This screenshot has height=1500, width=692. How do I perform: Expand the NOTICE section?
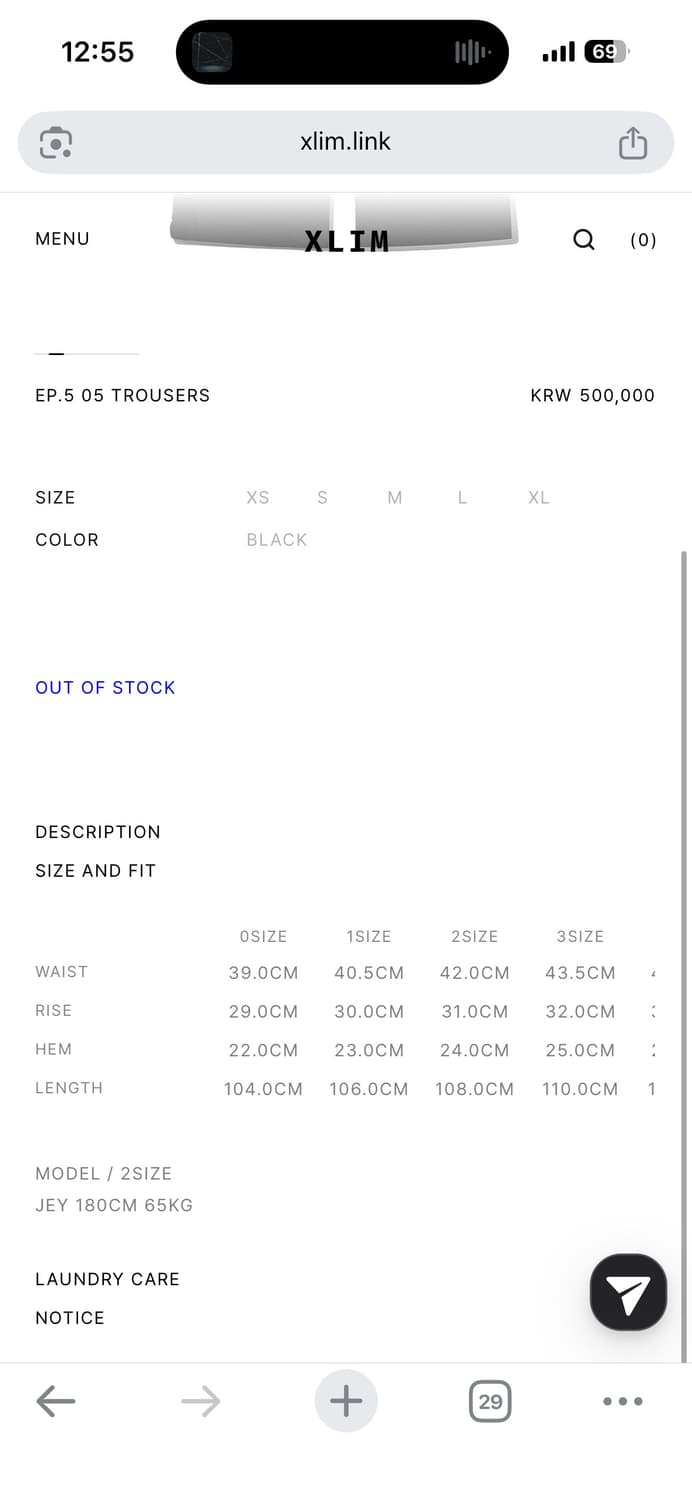click(70, 1318)
